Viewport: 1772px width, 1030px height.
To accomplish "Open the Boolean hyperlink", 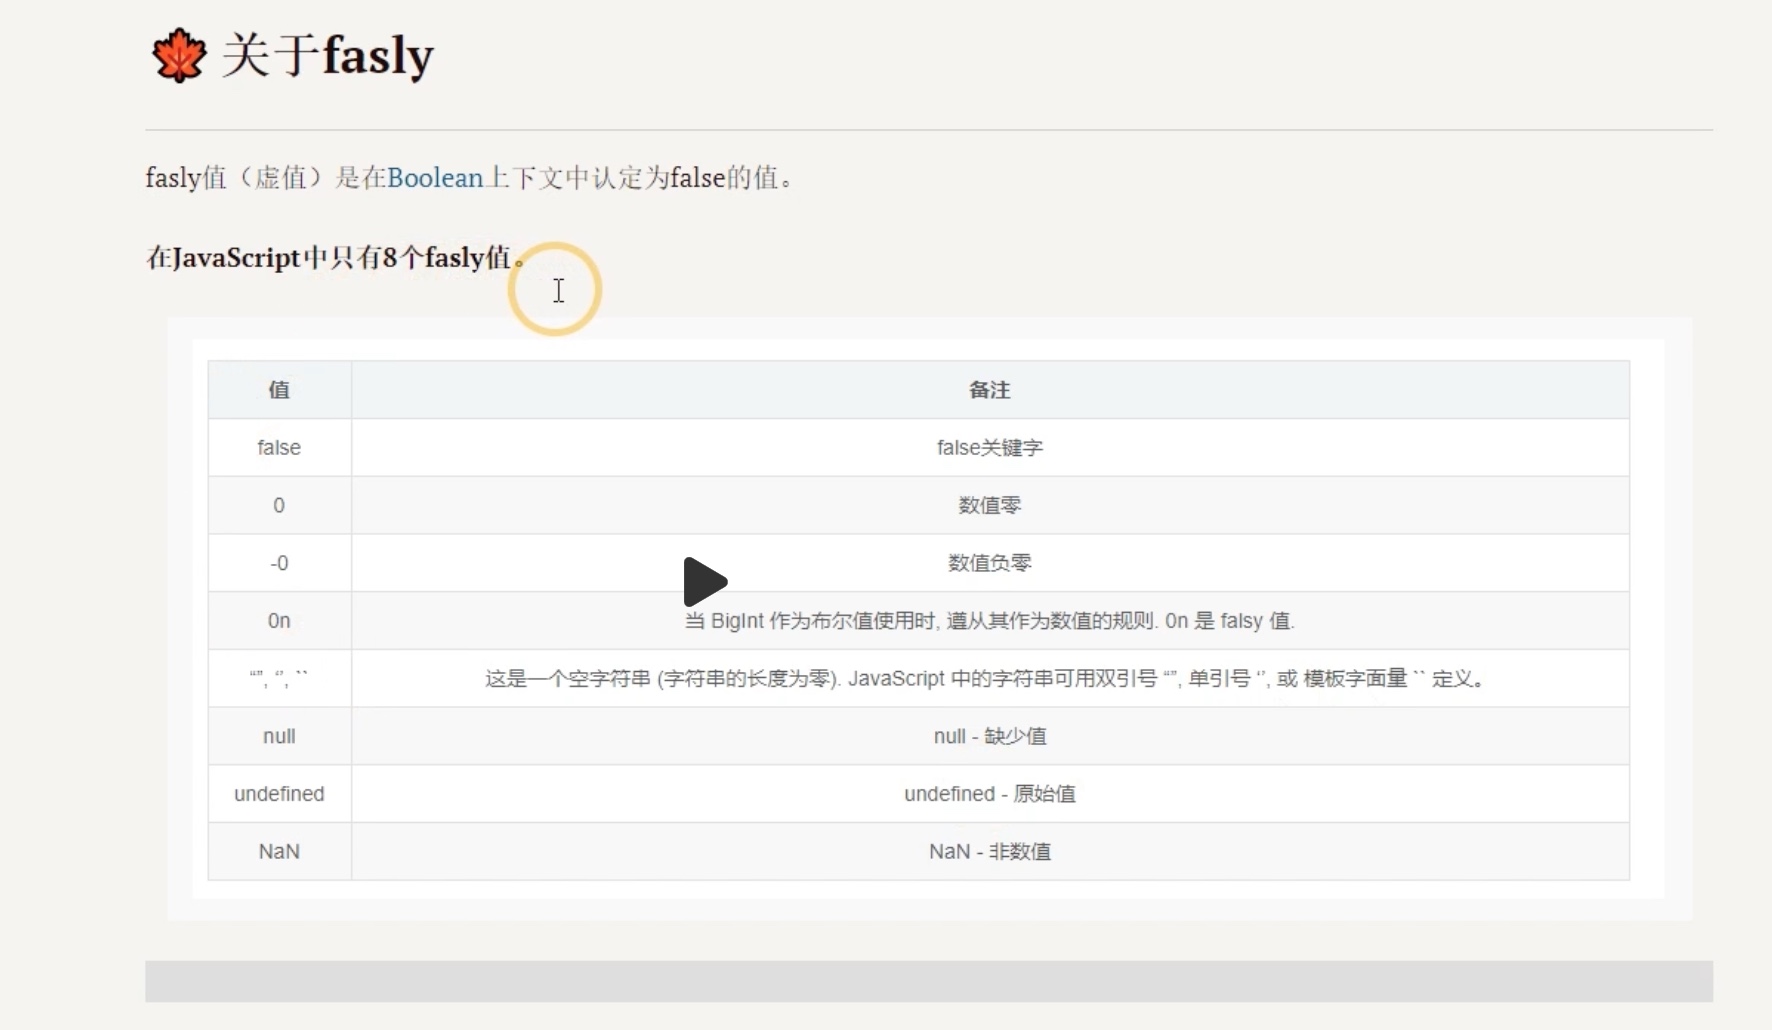I will (435, 178).
